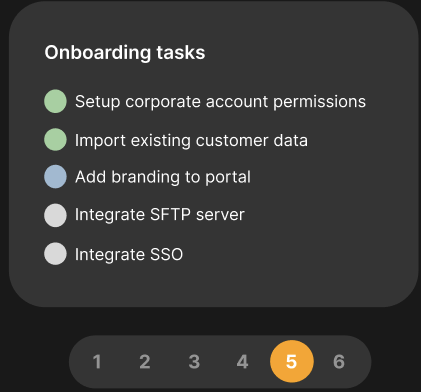Open the Add branding to portal task
This screenshot has width=421, height=392.
163,177
